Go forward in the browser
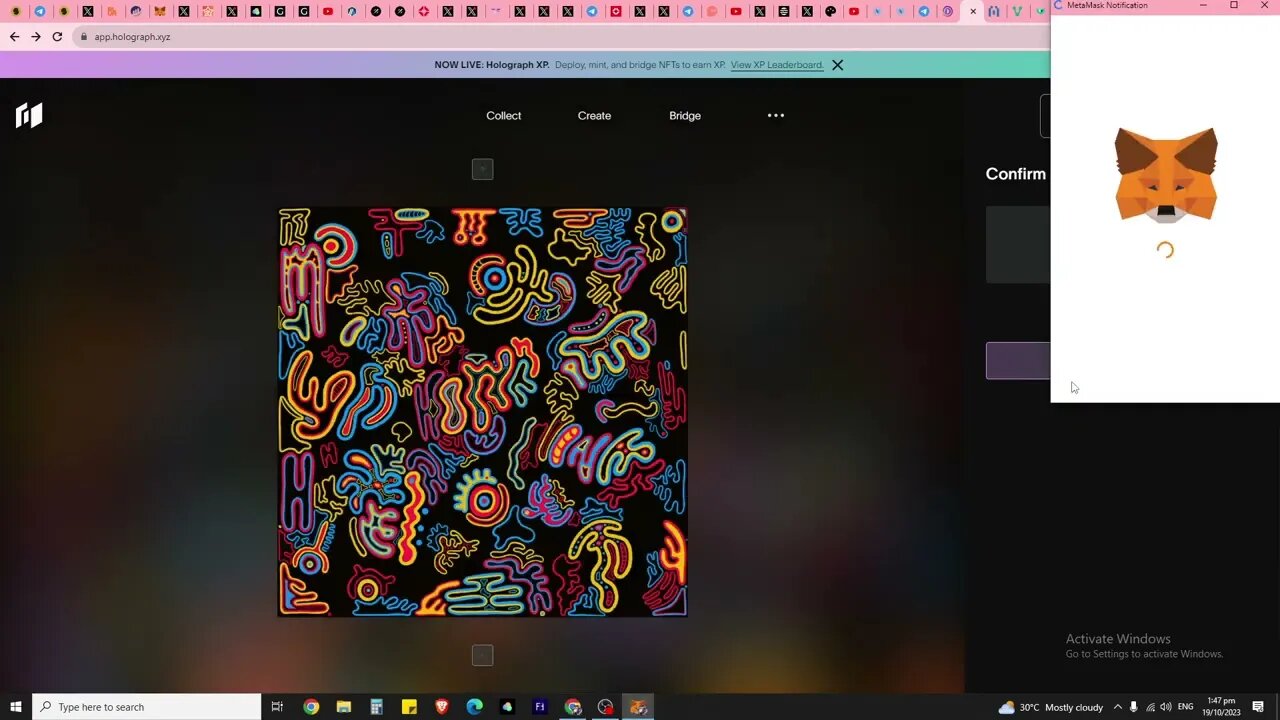This screenshot has height=720, width=1280. [36, 36]
